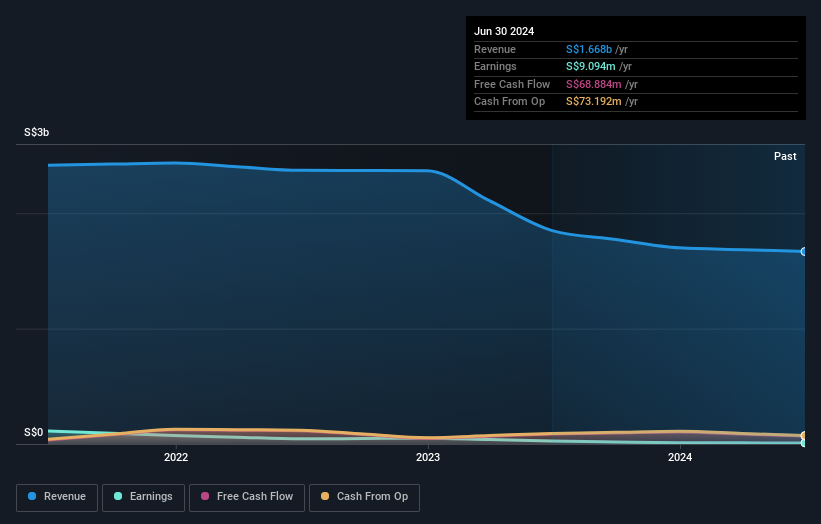Click the S$0 y-axis label

click(x=34, y=432)
